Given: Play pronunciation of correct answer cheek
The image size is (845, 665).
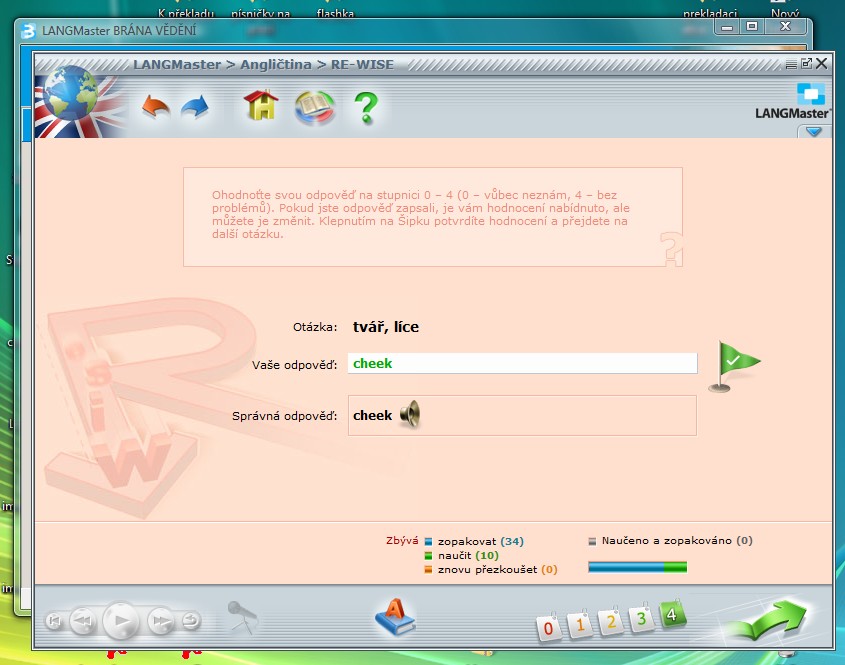Looking at the screenshot, I should [x=410, y=415].
